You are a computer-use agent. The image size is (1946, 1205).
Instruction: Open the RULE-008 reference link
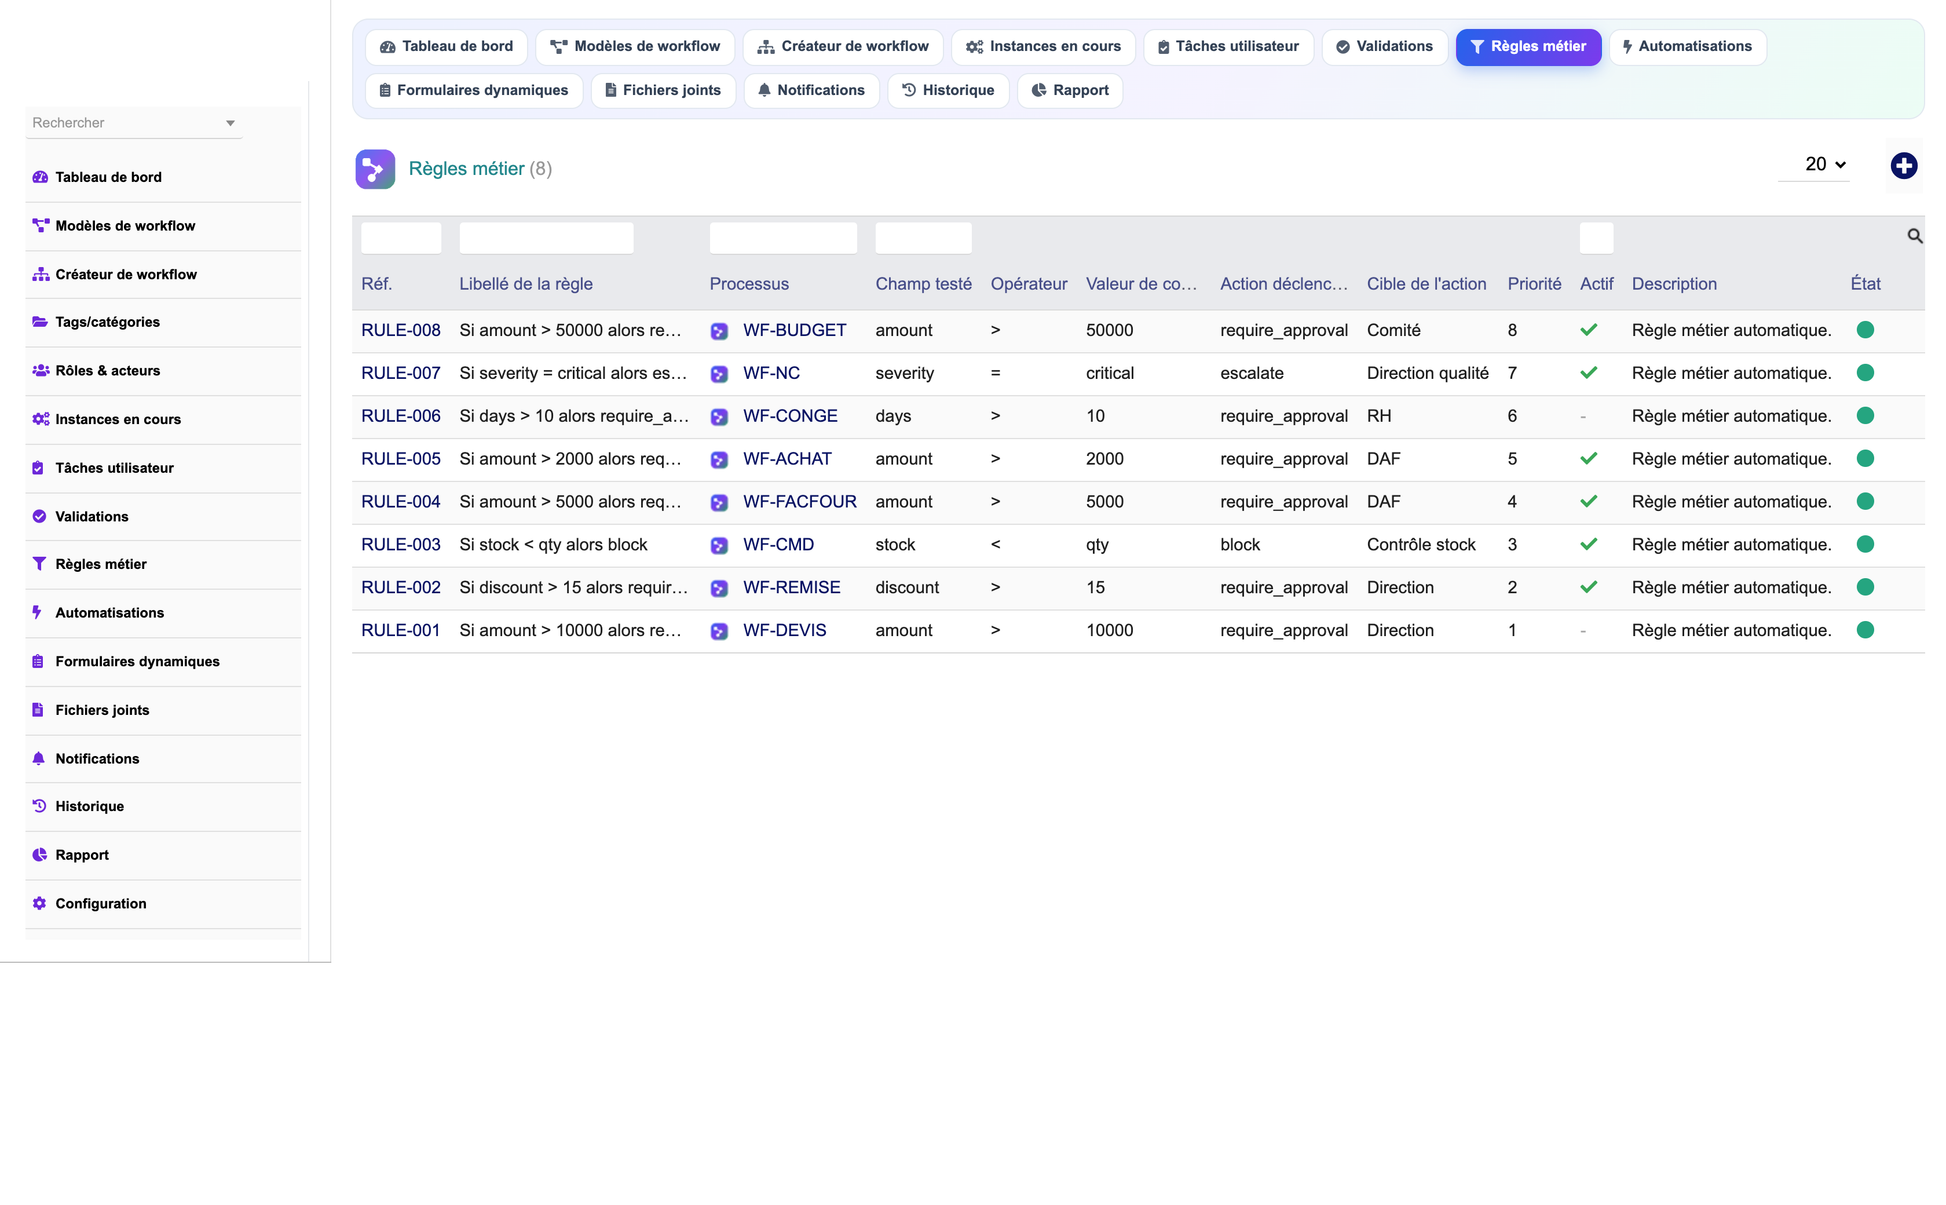pyautogui.click(x=401, y=331)
